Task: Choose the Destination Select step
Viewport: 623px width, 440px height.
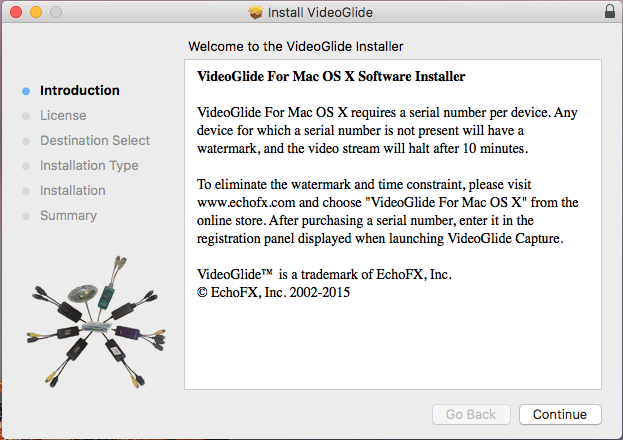Action: [x=95, y=141]
